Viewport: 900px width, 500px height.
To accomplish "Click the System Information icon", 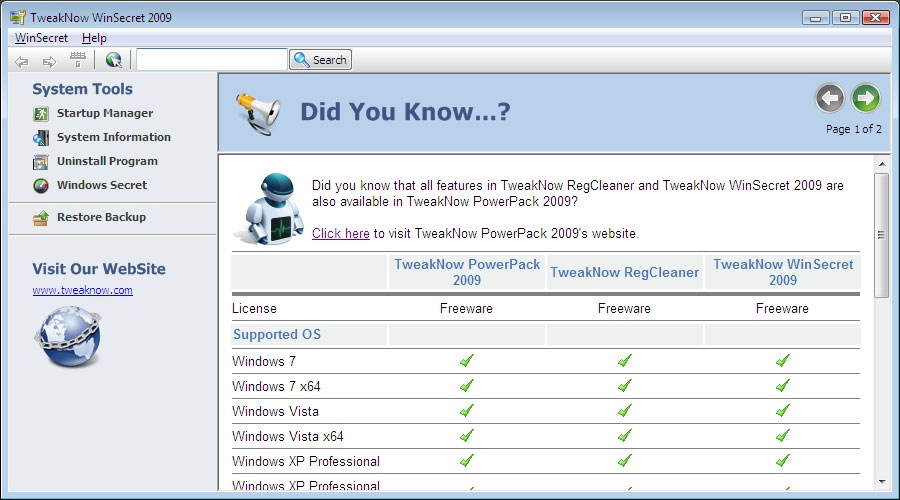I will tap(41, 138).
